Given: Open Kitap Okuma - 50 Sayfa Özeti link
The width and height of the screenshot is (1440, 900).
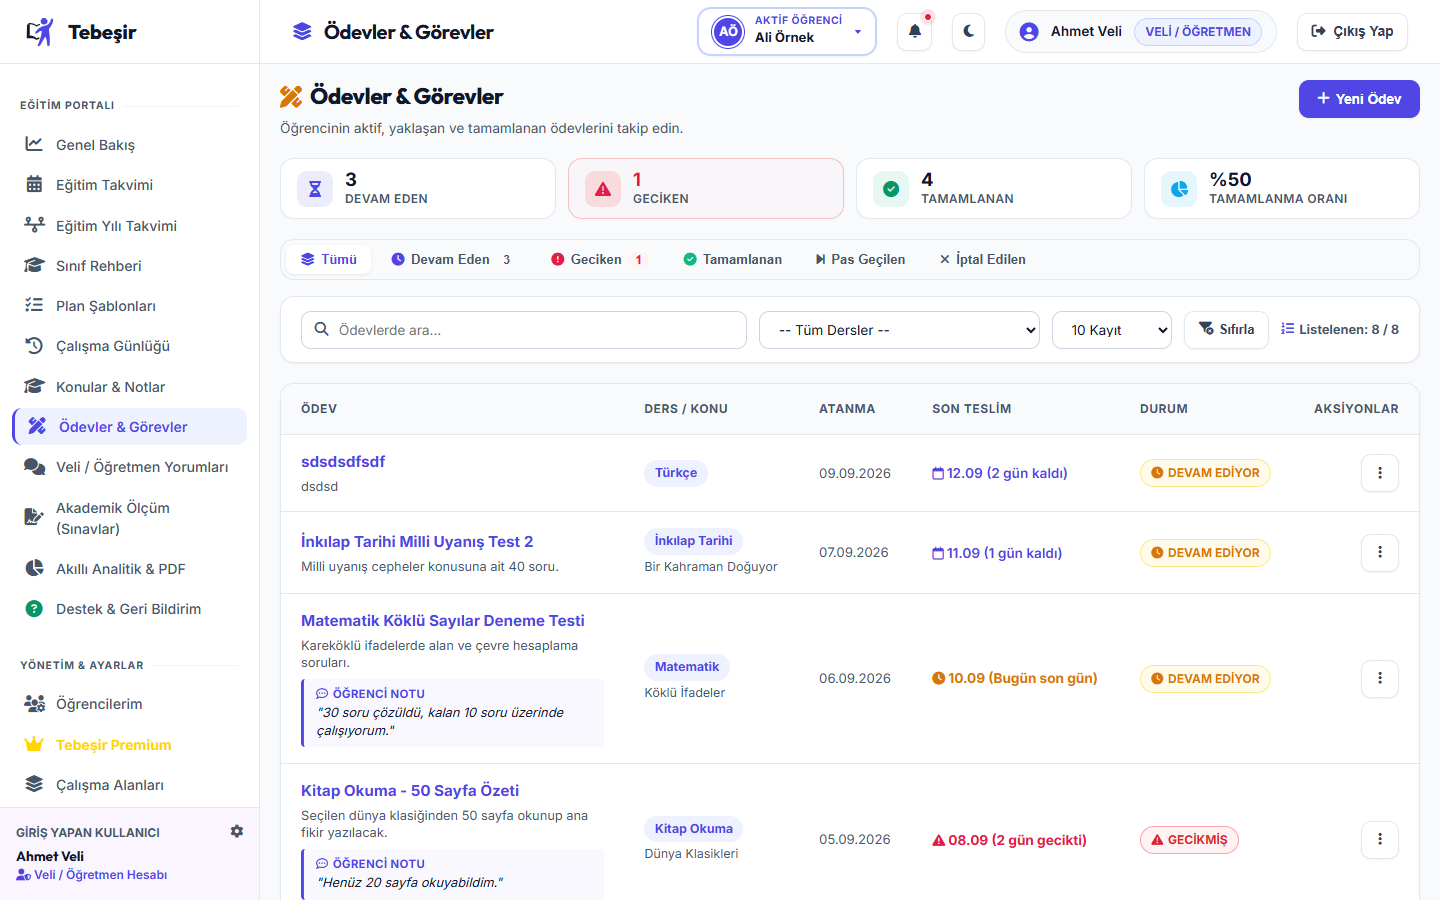Looking at the screenshot, I should [410, 791].
